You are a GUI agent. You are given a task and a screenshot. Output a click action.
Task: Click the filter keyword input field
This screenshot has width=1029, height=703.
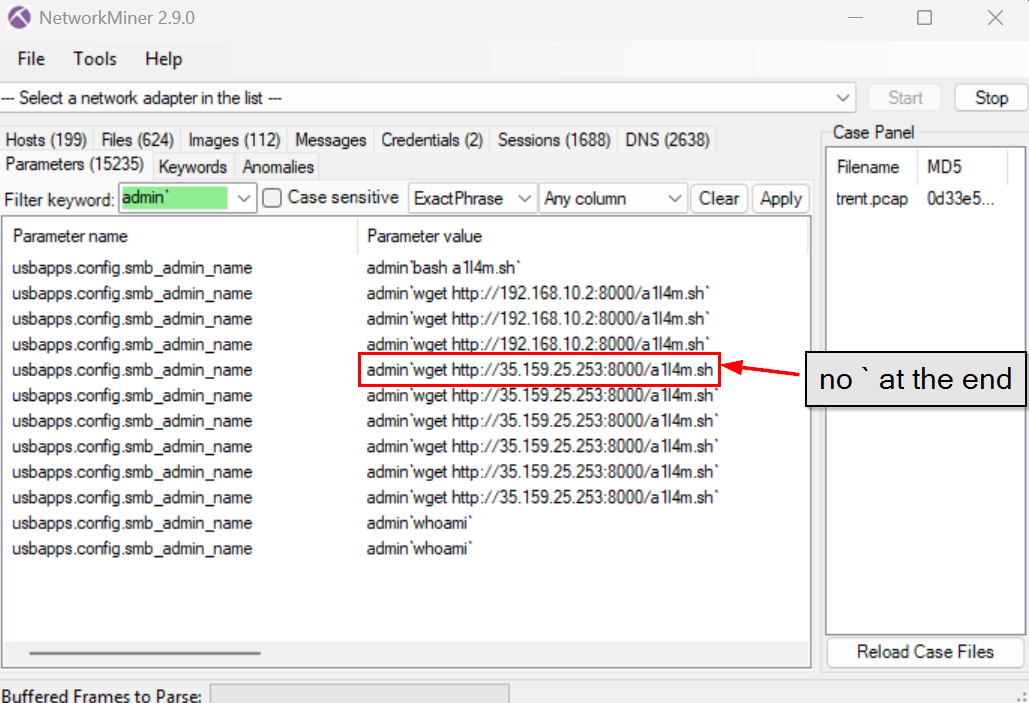pos(175,198)
